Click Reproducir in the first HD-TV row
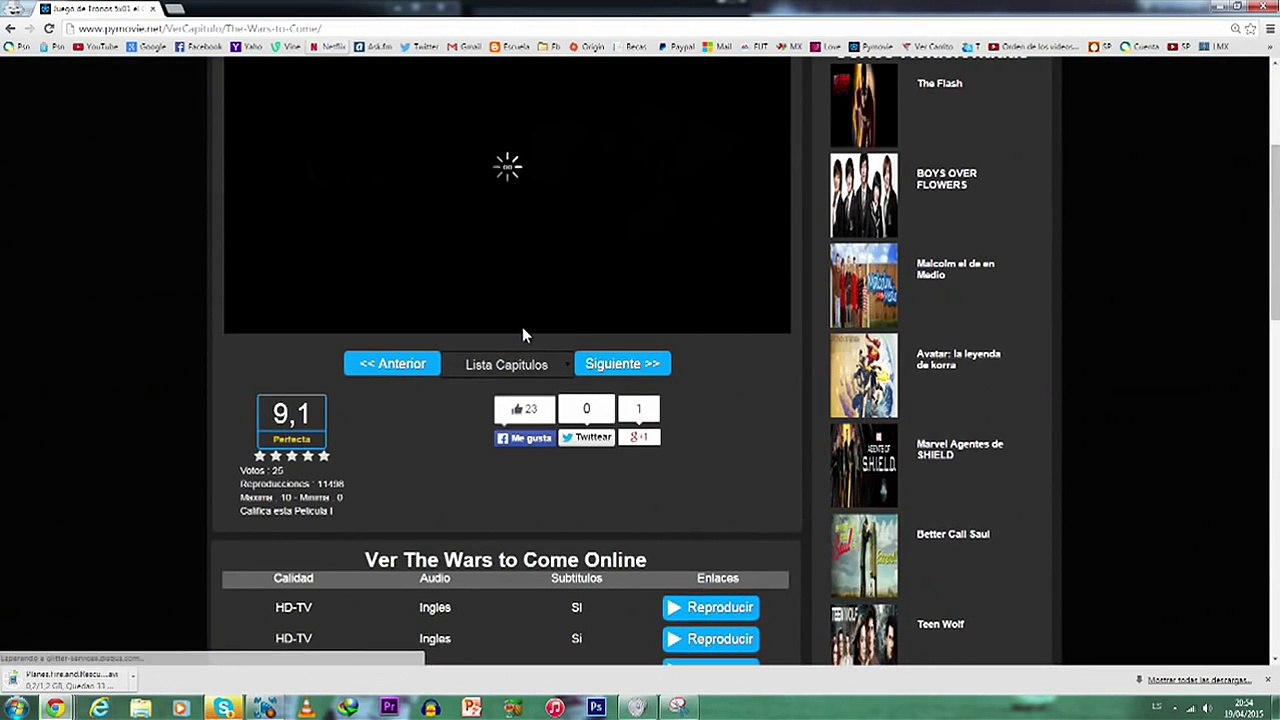The height and width of the screenshot is (720, 1280). pyautogui.click(x=711, y=608)
